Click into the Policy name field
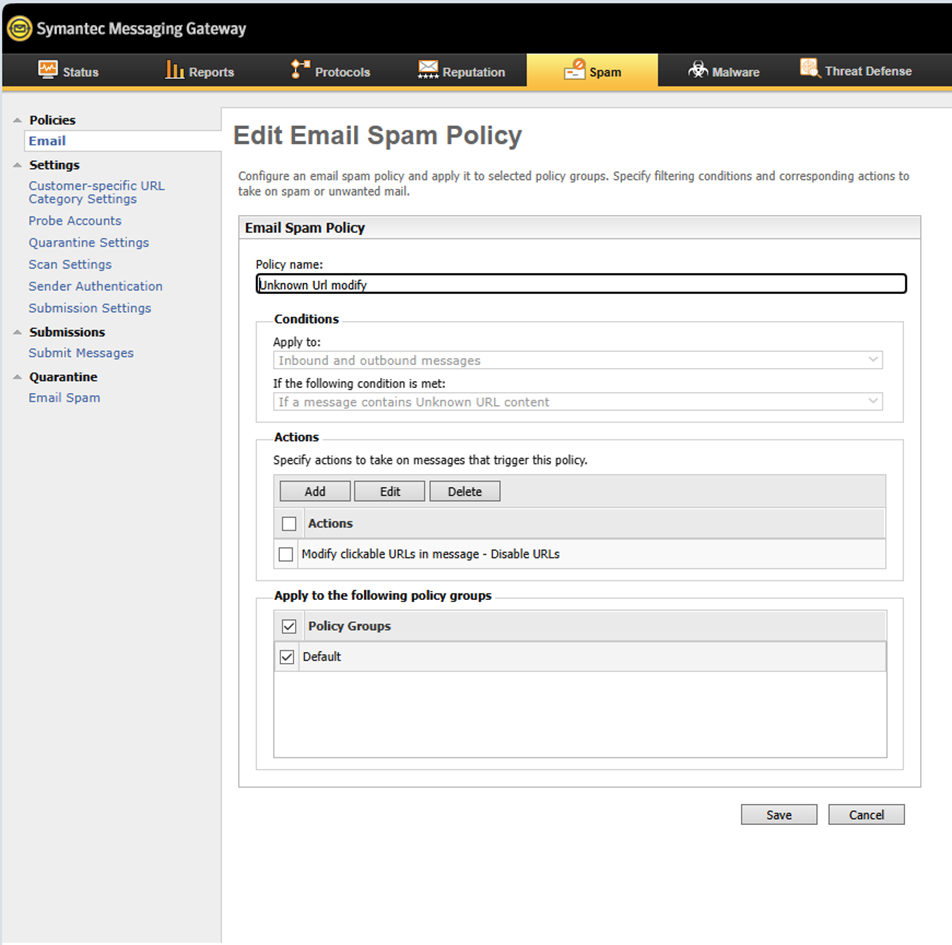Viewport: 952px width, 945px height. click(x=581, y=284)
